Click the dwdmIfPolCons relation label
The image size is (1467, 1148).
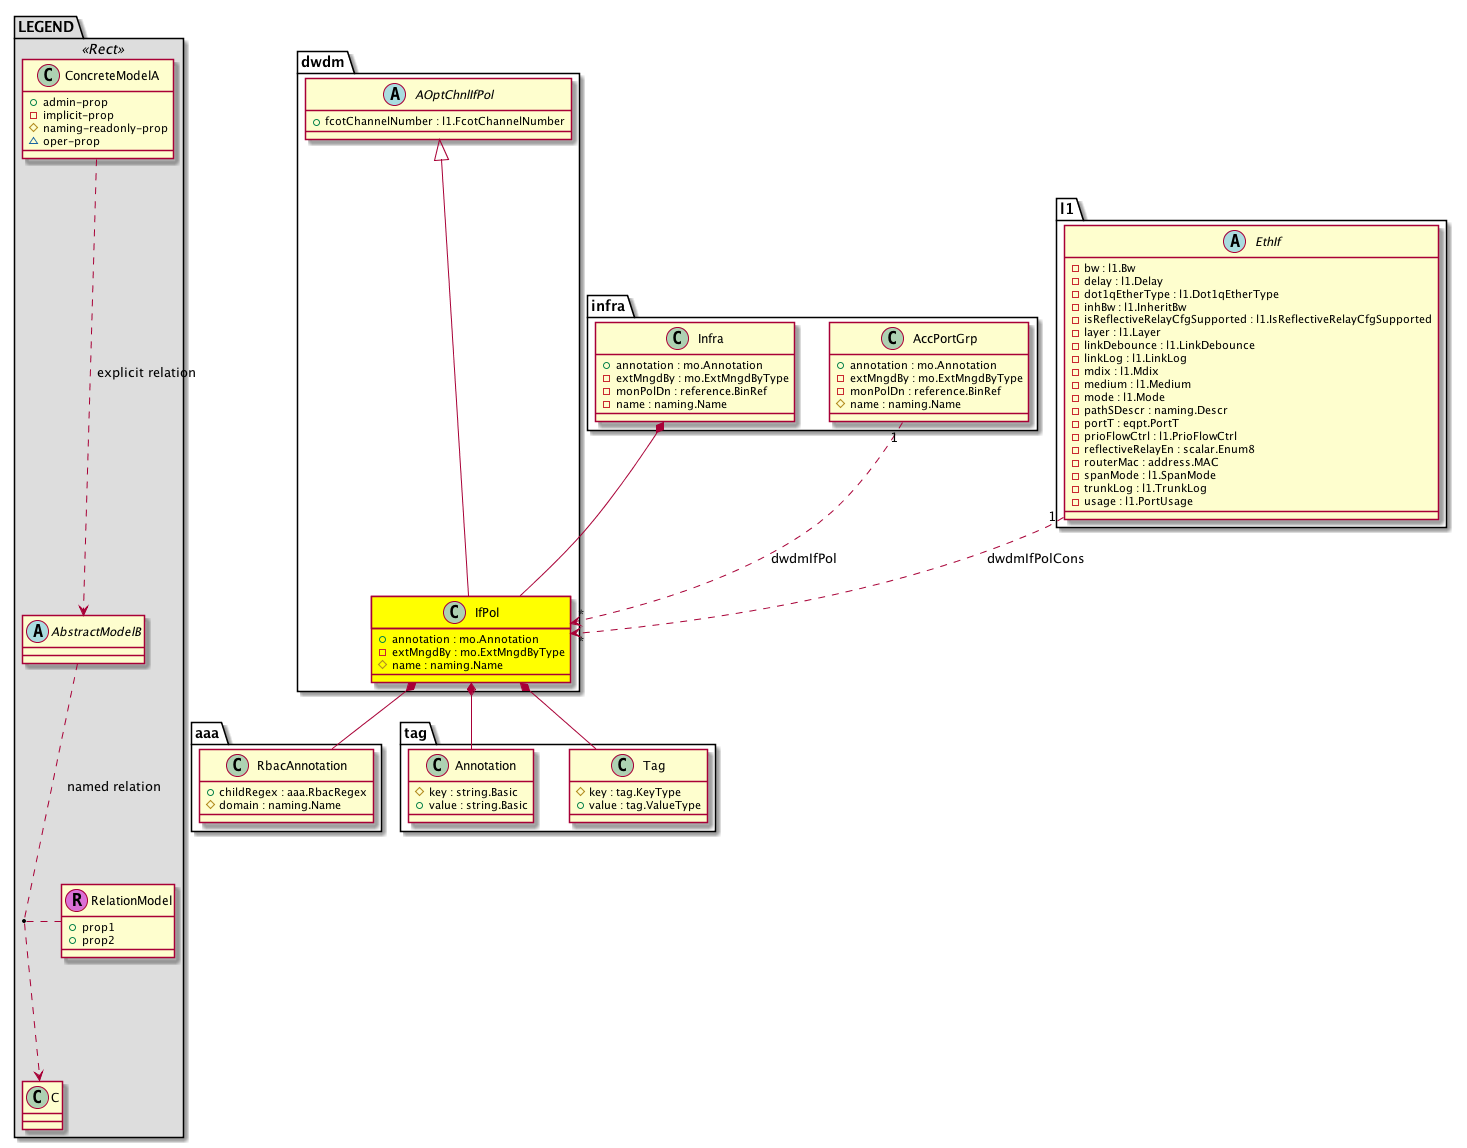coord(1035,559)
